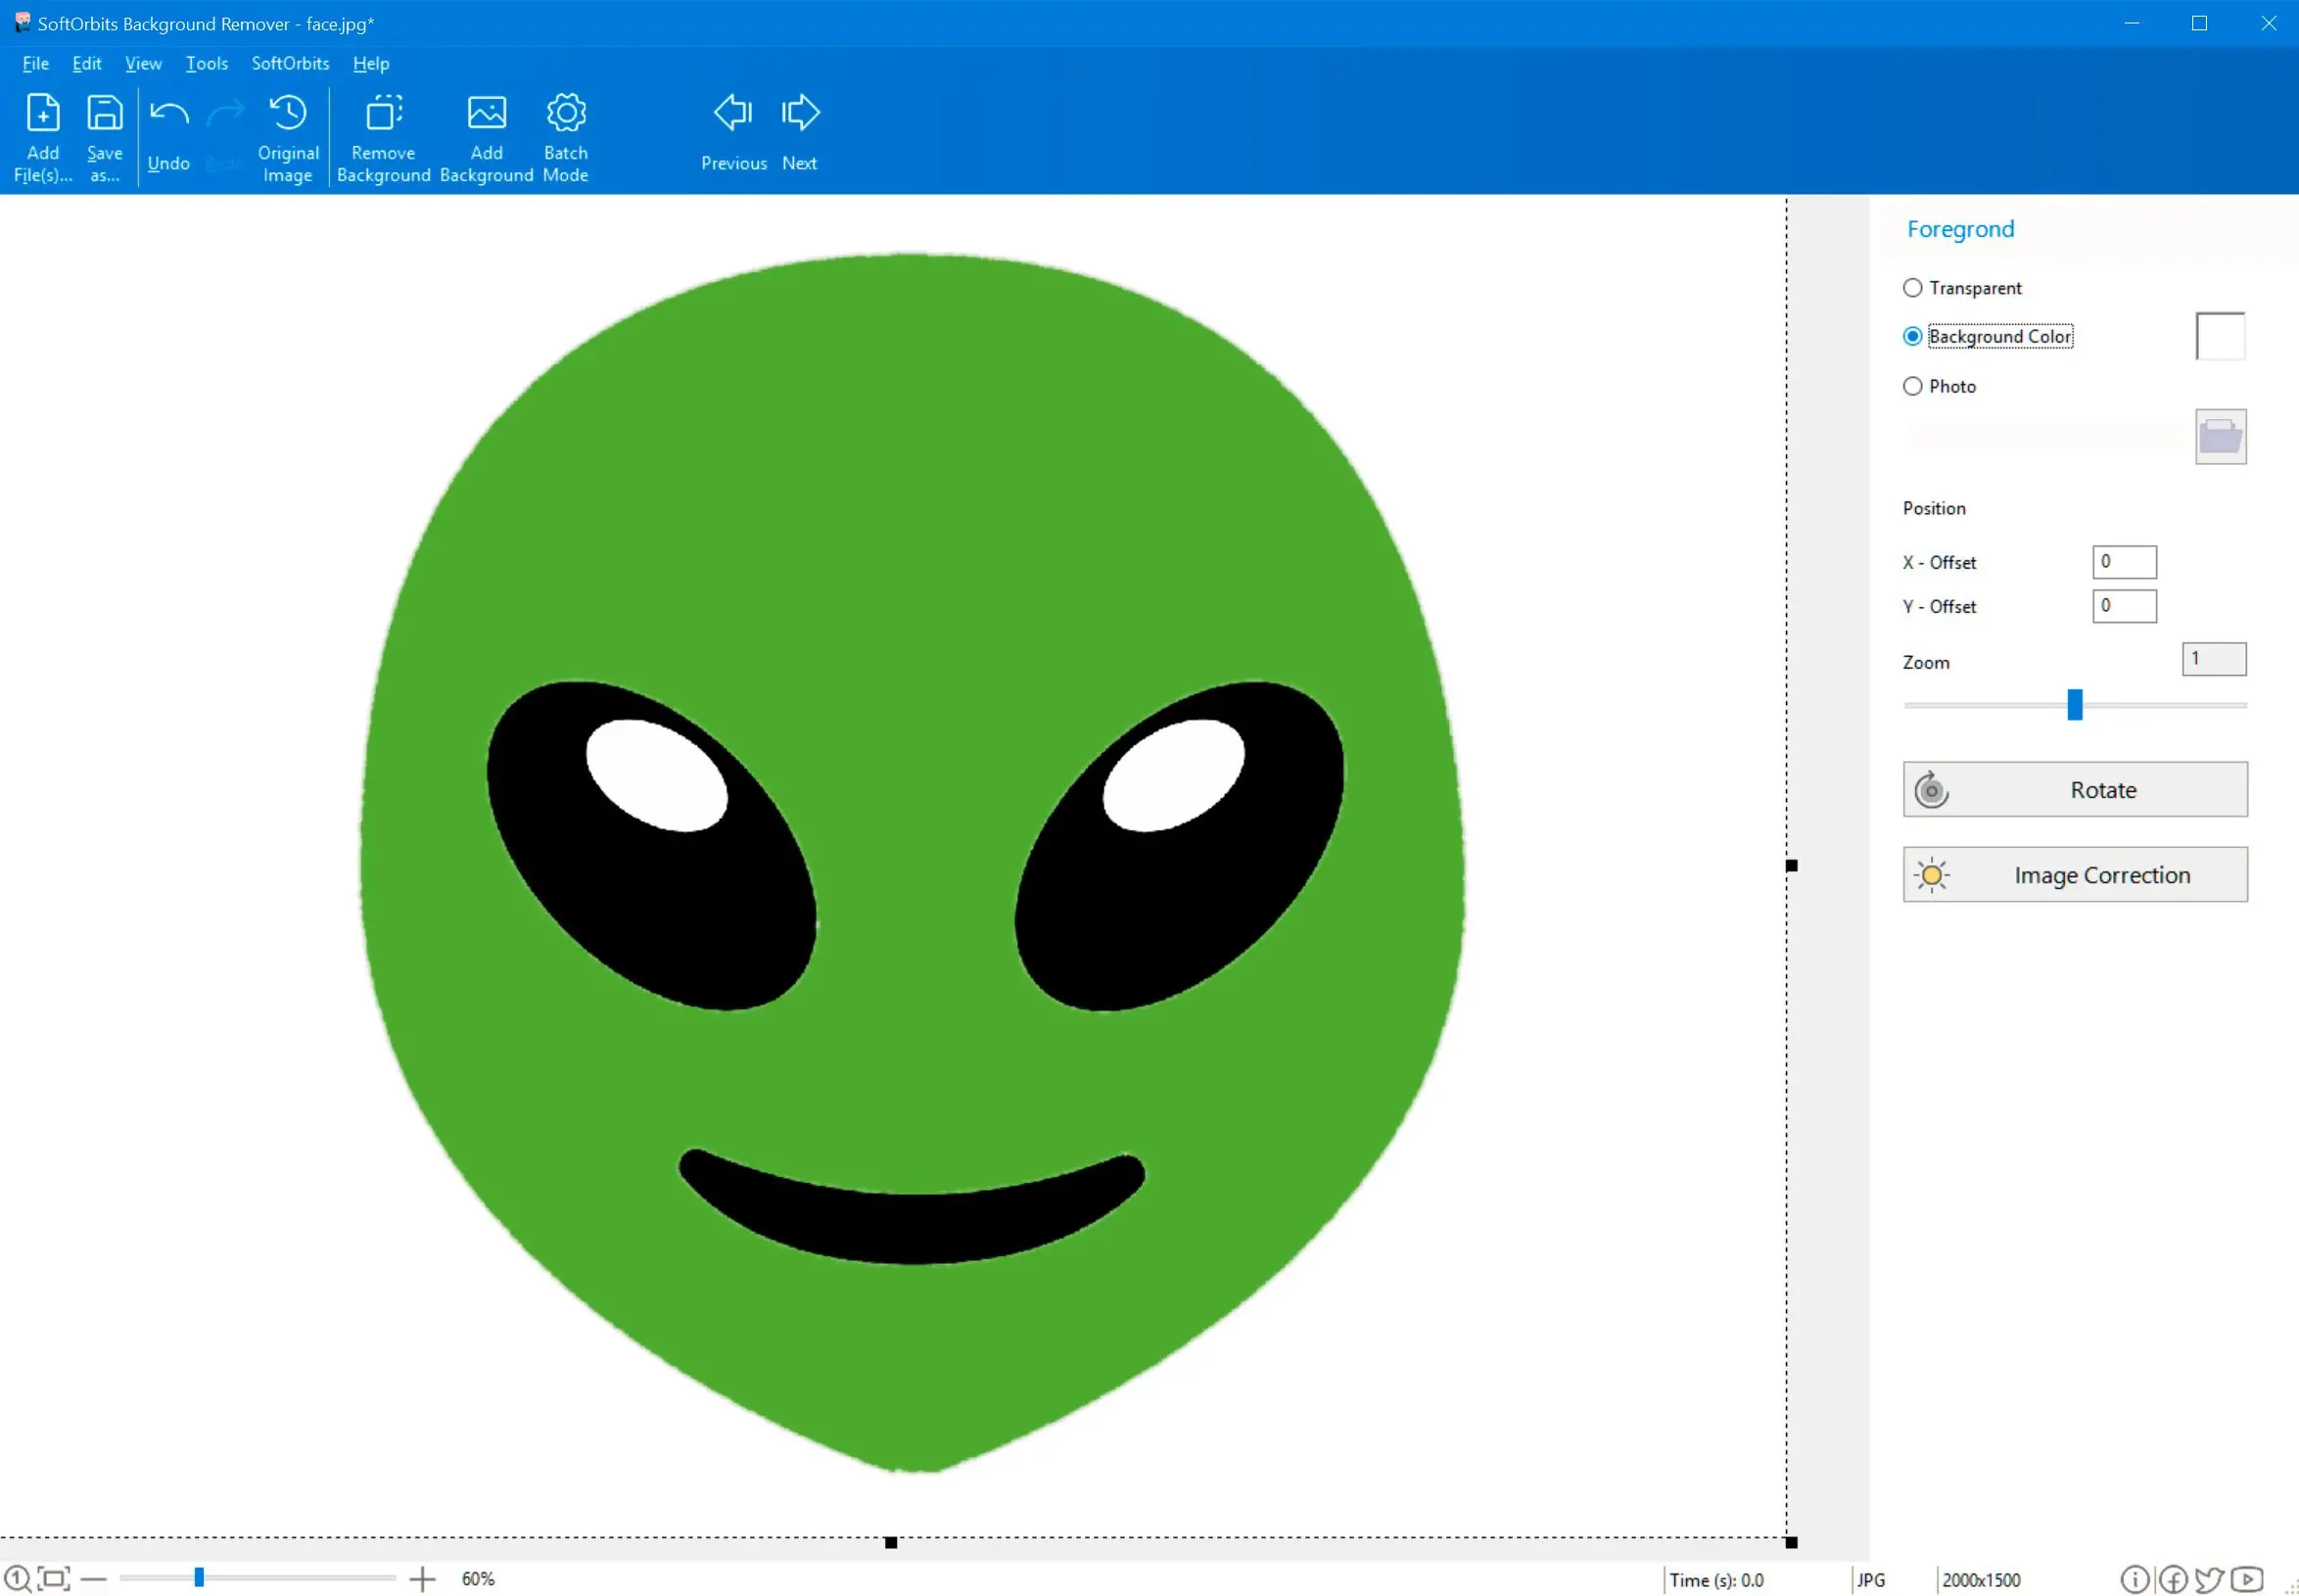The width and height of the screenshot is (2299, 1596).
Task: Click the X-Offset input field
Action: click(2125, 560)
